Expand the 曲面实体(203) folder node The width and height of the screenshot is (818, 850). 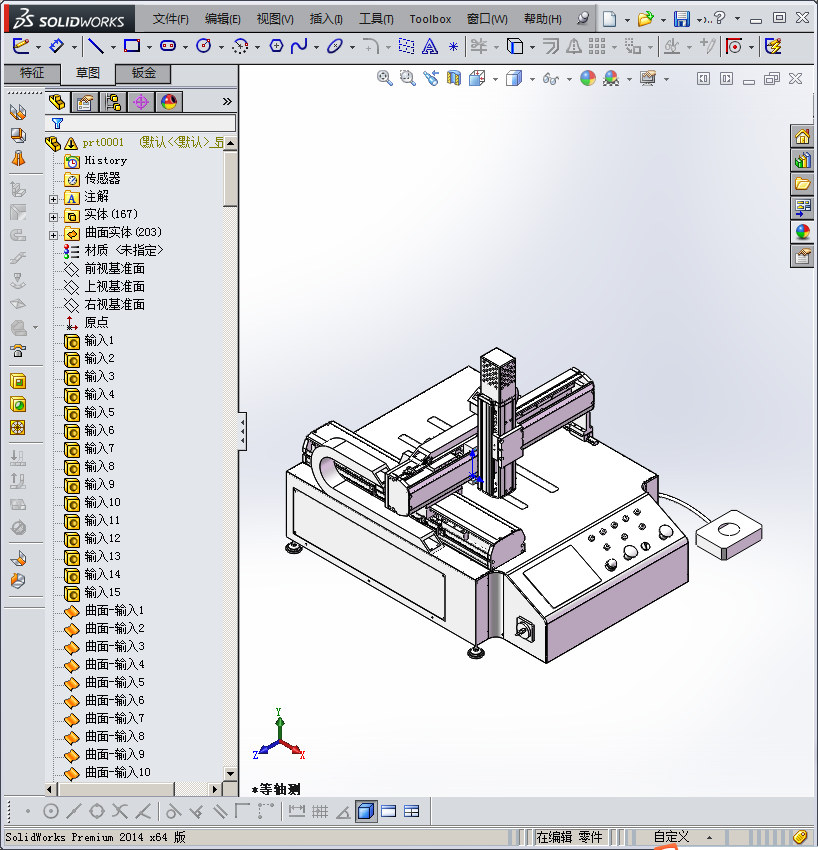click(53, 235)
